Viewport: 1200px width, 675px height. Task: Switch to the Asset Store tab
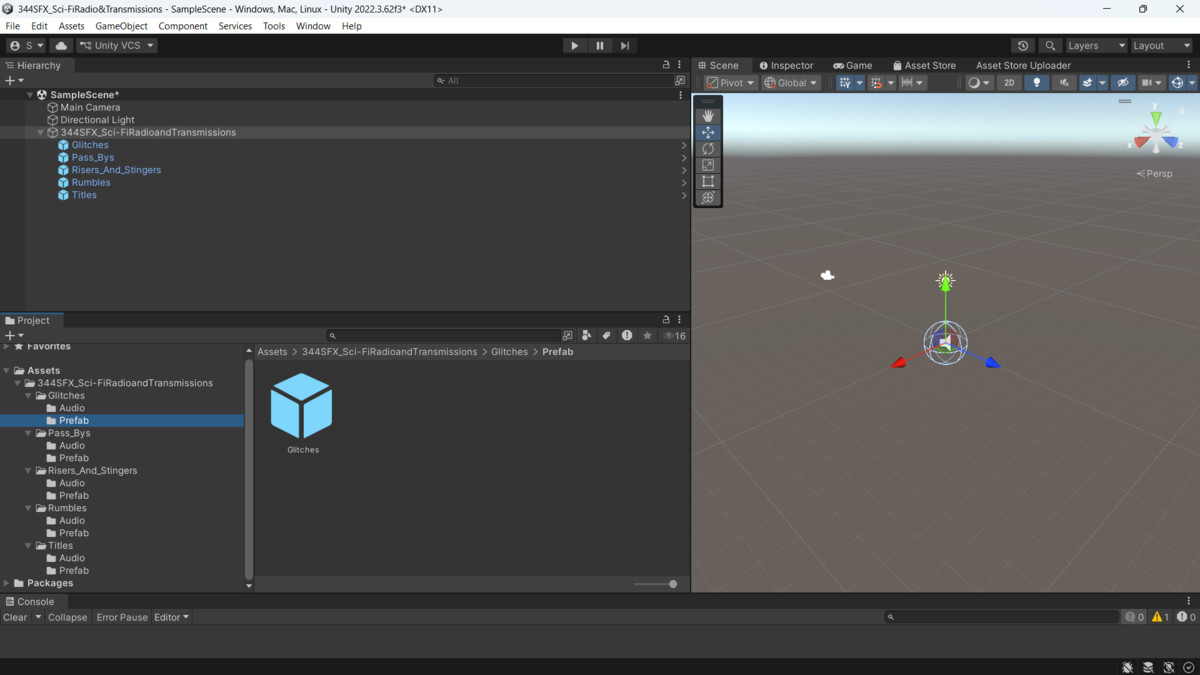point(924,65)
